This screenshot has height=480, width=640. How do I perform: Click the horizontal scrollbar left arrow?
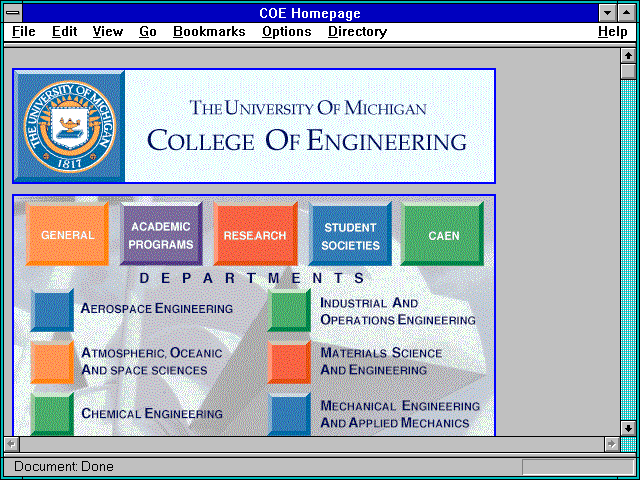pyautogui.click(x=11, y=444)
